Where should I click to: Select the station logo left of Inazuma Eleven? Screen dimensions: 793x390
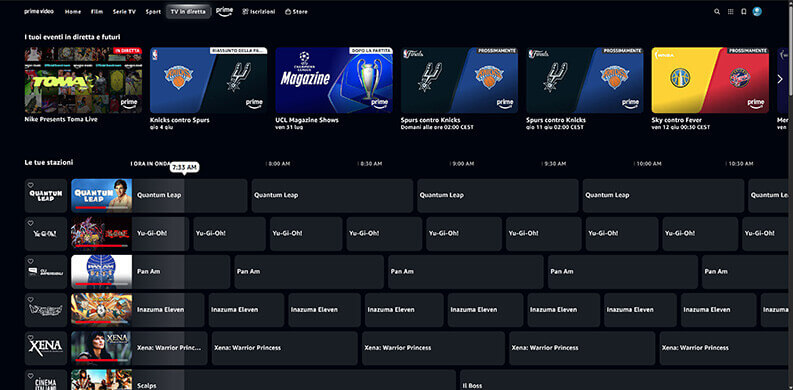pos(46,310)
